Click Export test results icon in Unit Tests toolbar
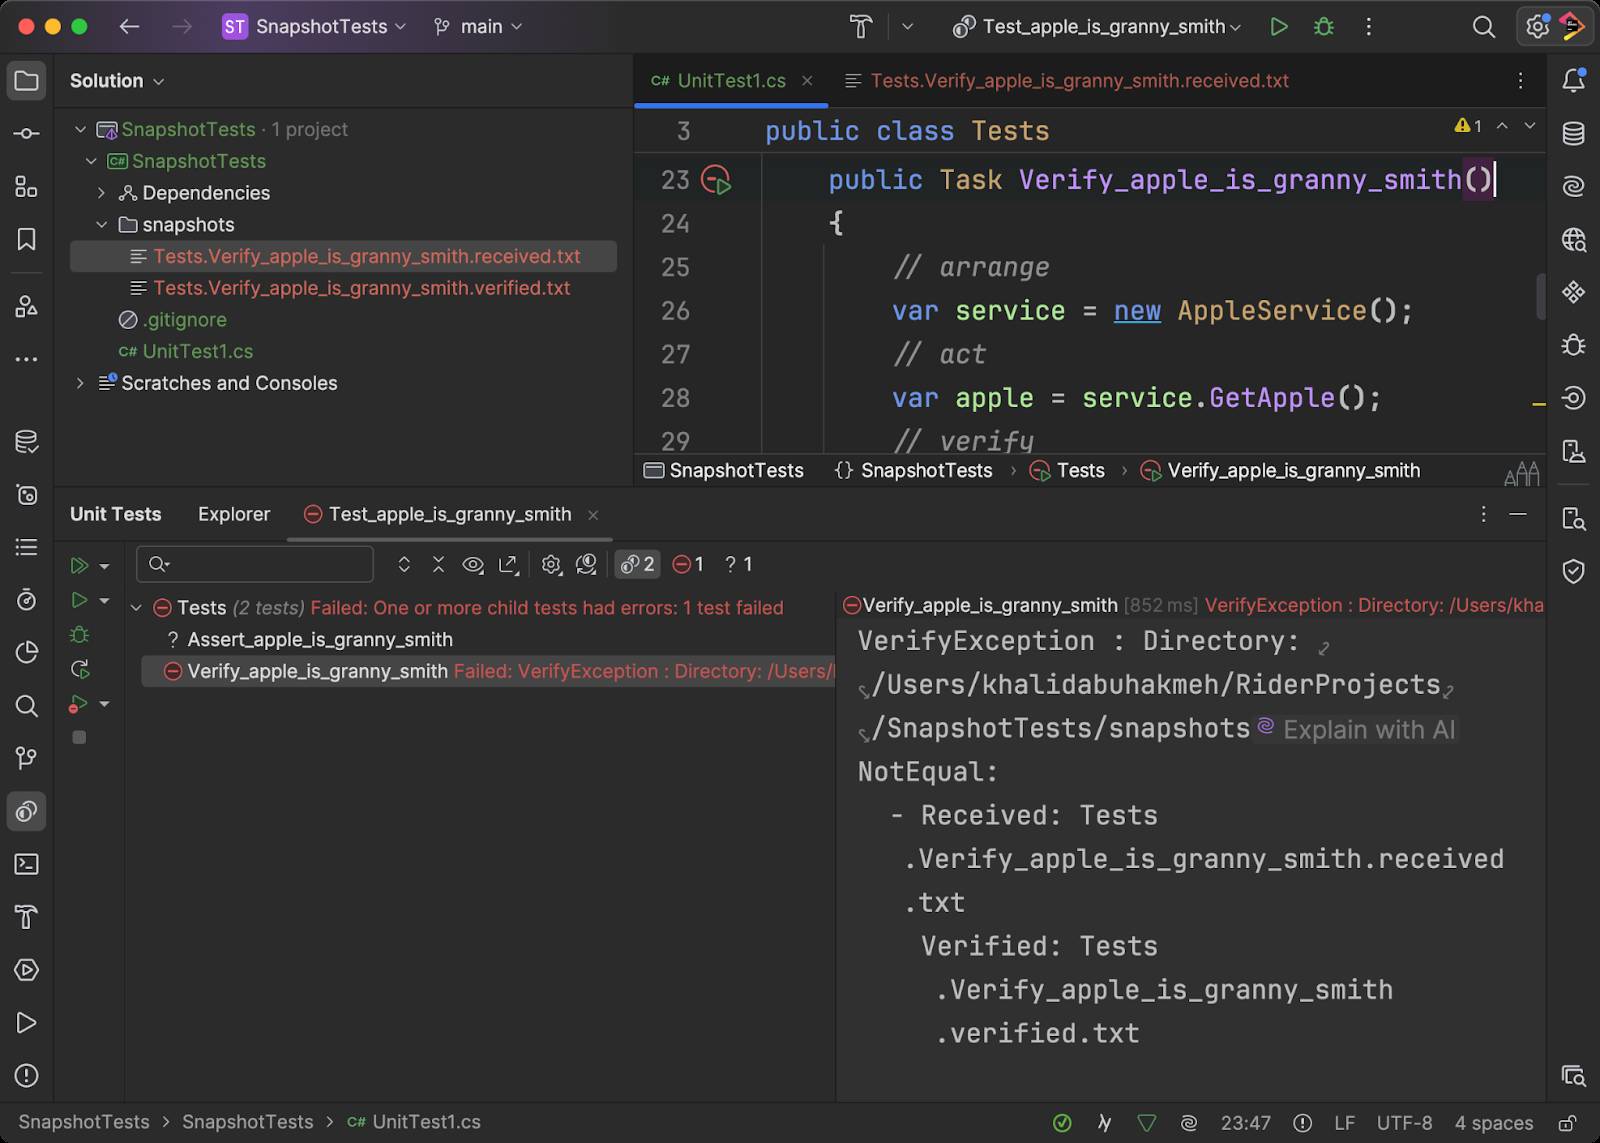The image size is (1600, 1143). tap(508, 565)
